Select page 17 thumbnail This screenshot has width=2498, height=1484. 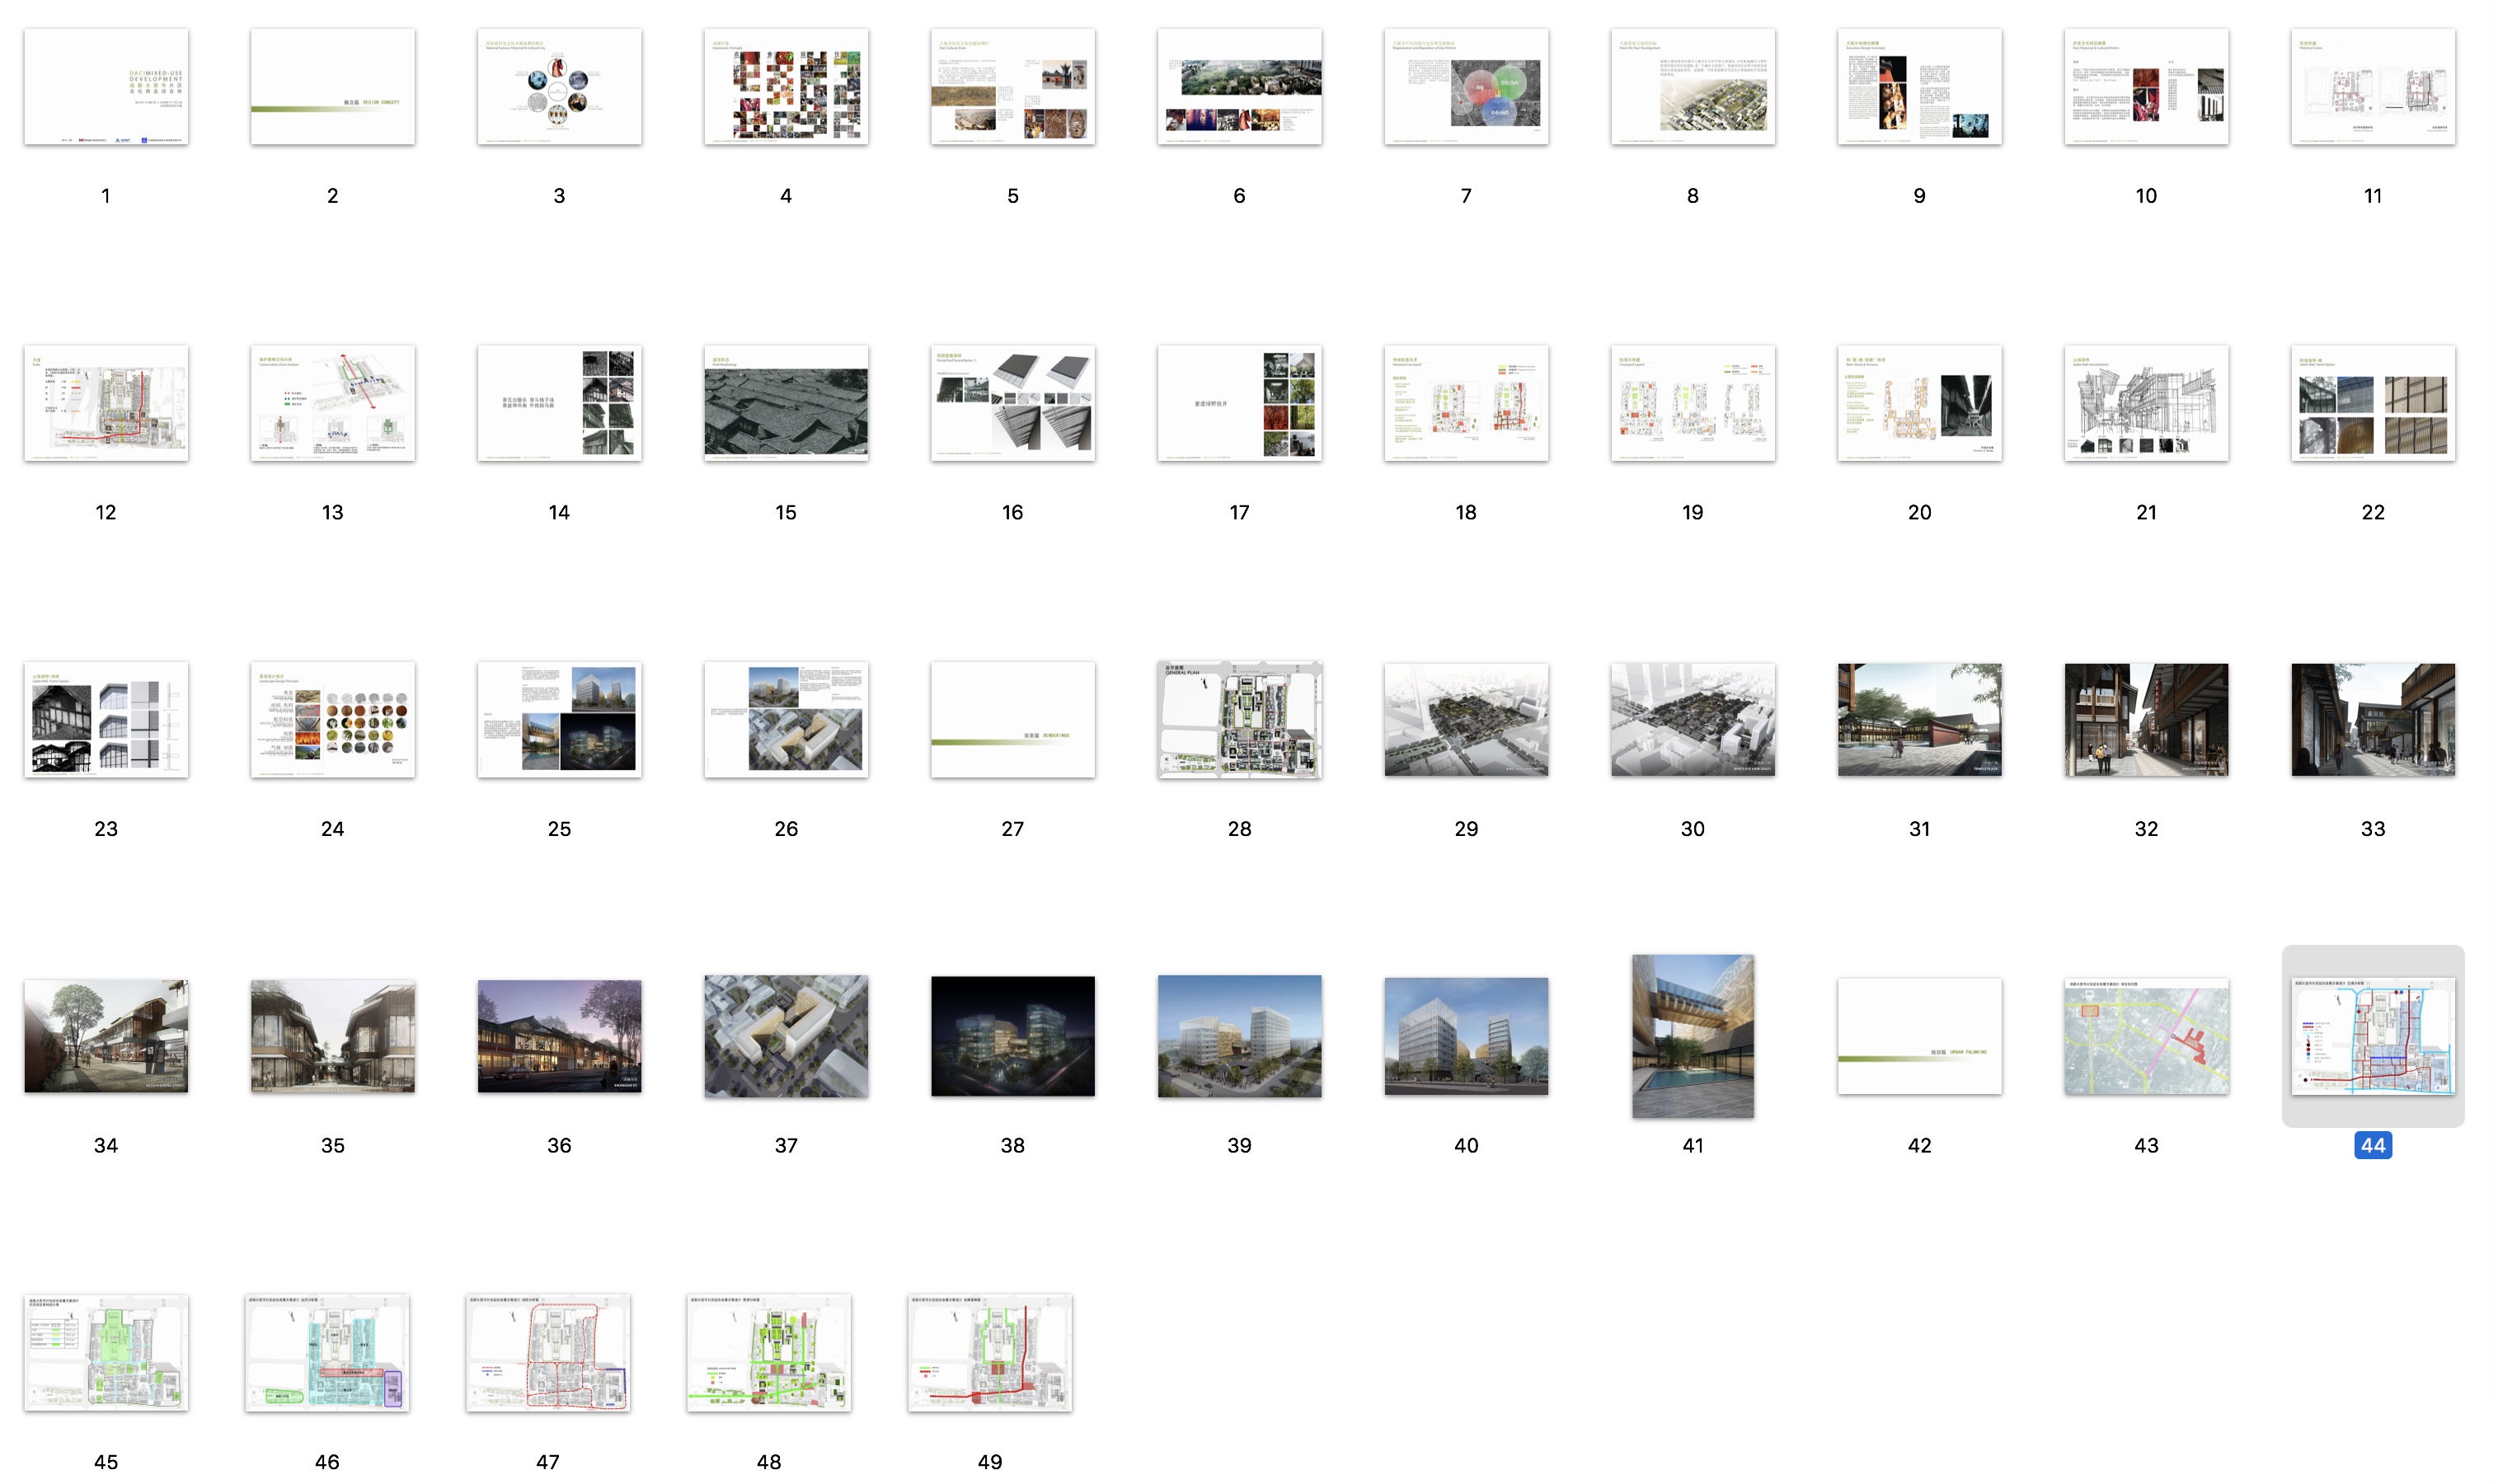coord(1240,403)
